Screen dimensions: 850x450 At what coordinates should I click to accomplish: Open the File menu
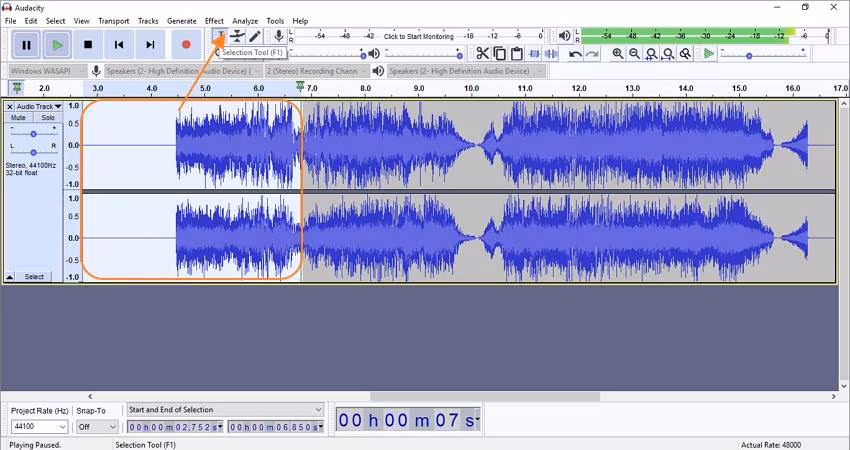pyautogui.click(x=10, y=21)
